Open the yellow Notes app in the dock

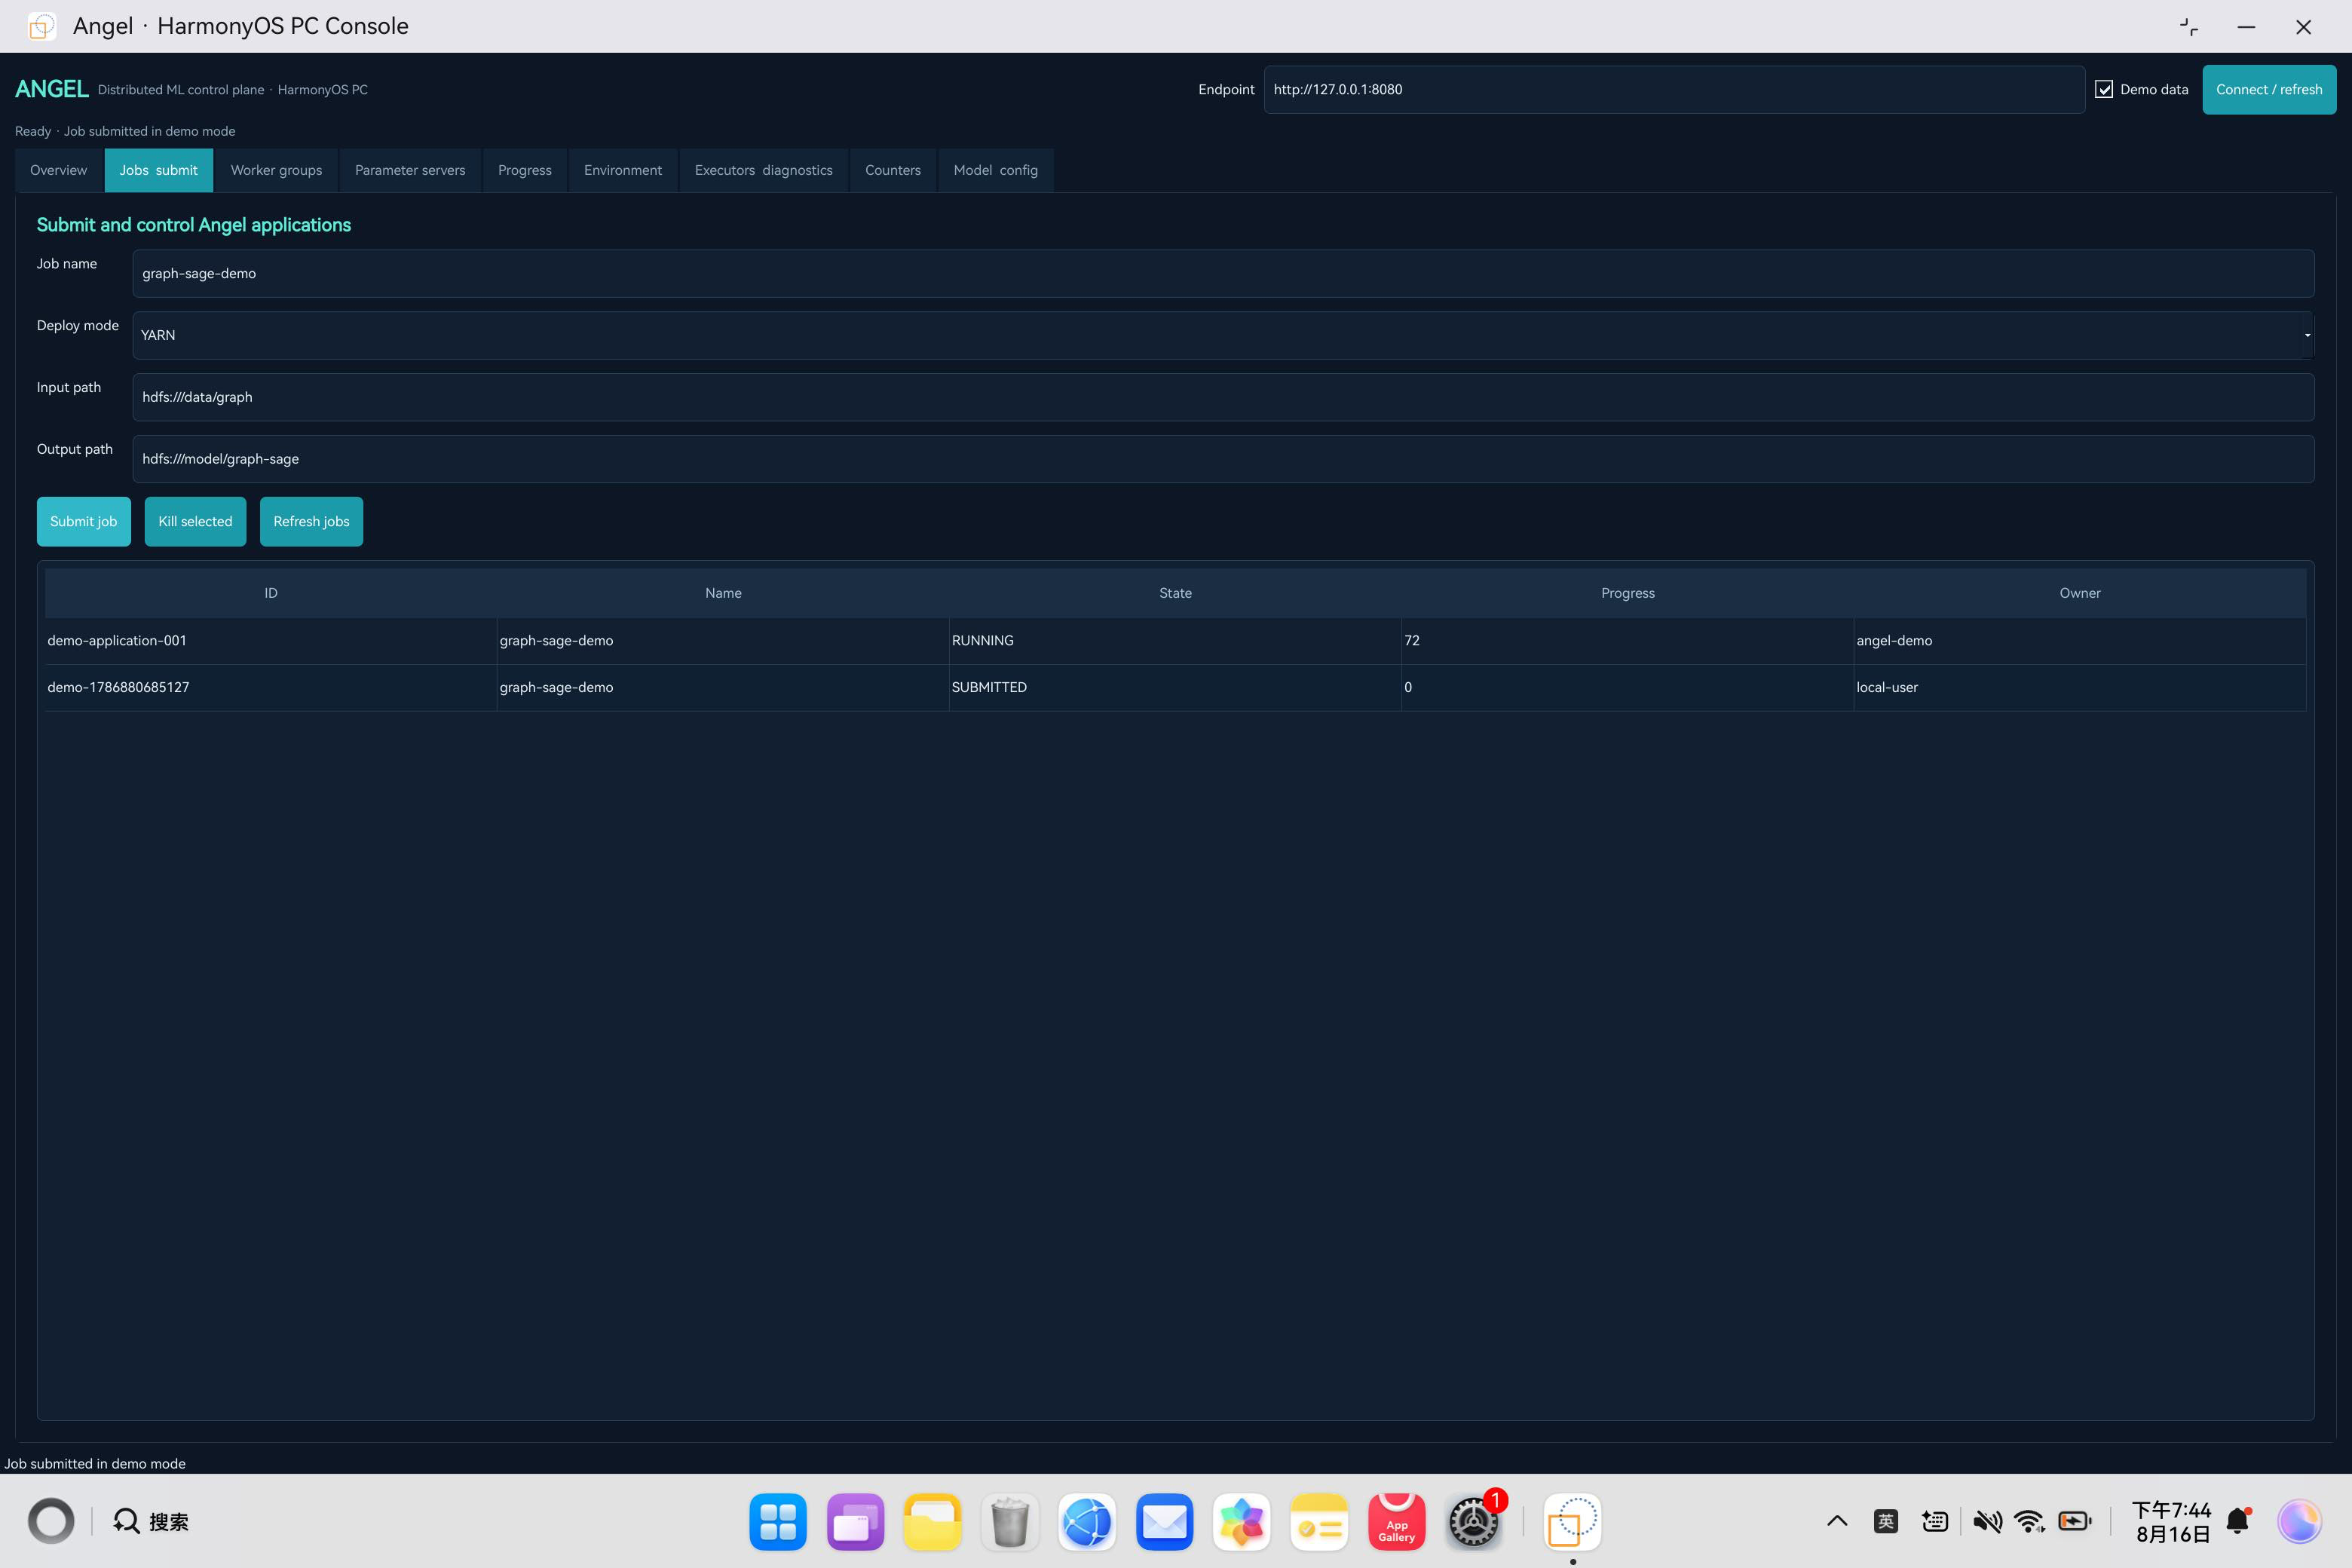click(1319, 1522)
